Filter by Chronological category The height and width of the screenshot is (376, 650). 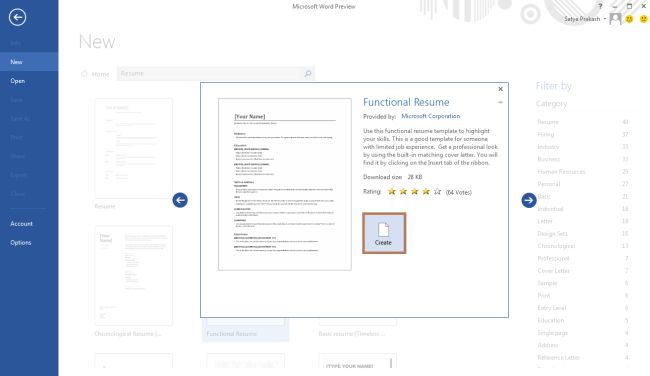coord(582,246)
